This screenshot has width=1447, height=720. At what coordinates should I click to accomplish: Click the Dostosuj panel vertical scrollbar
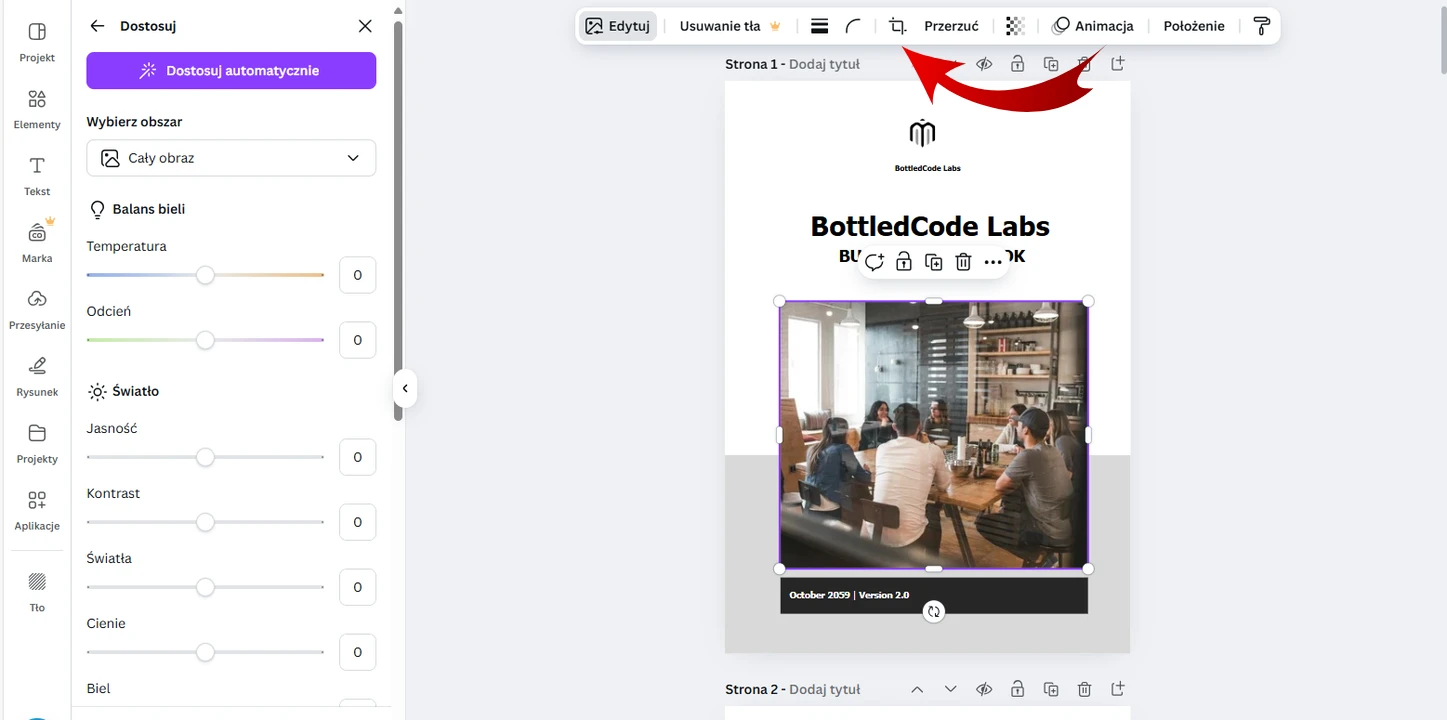coord(398,221)
